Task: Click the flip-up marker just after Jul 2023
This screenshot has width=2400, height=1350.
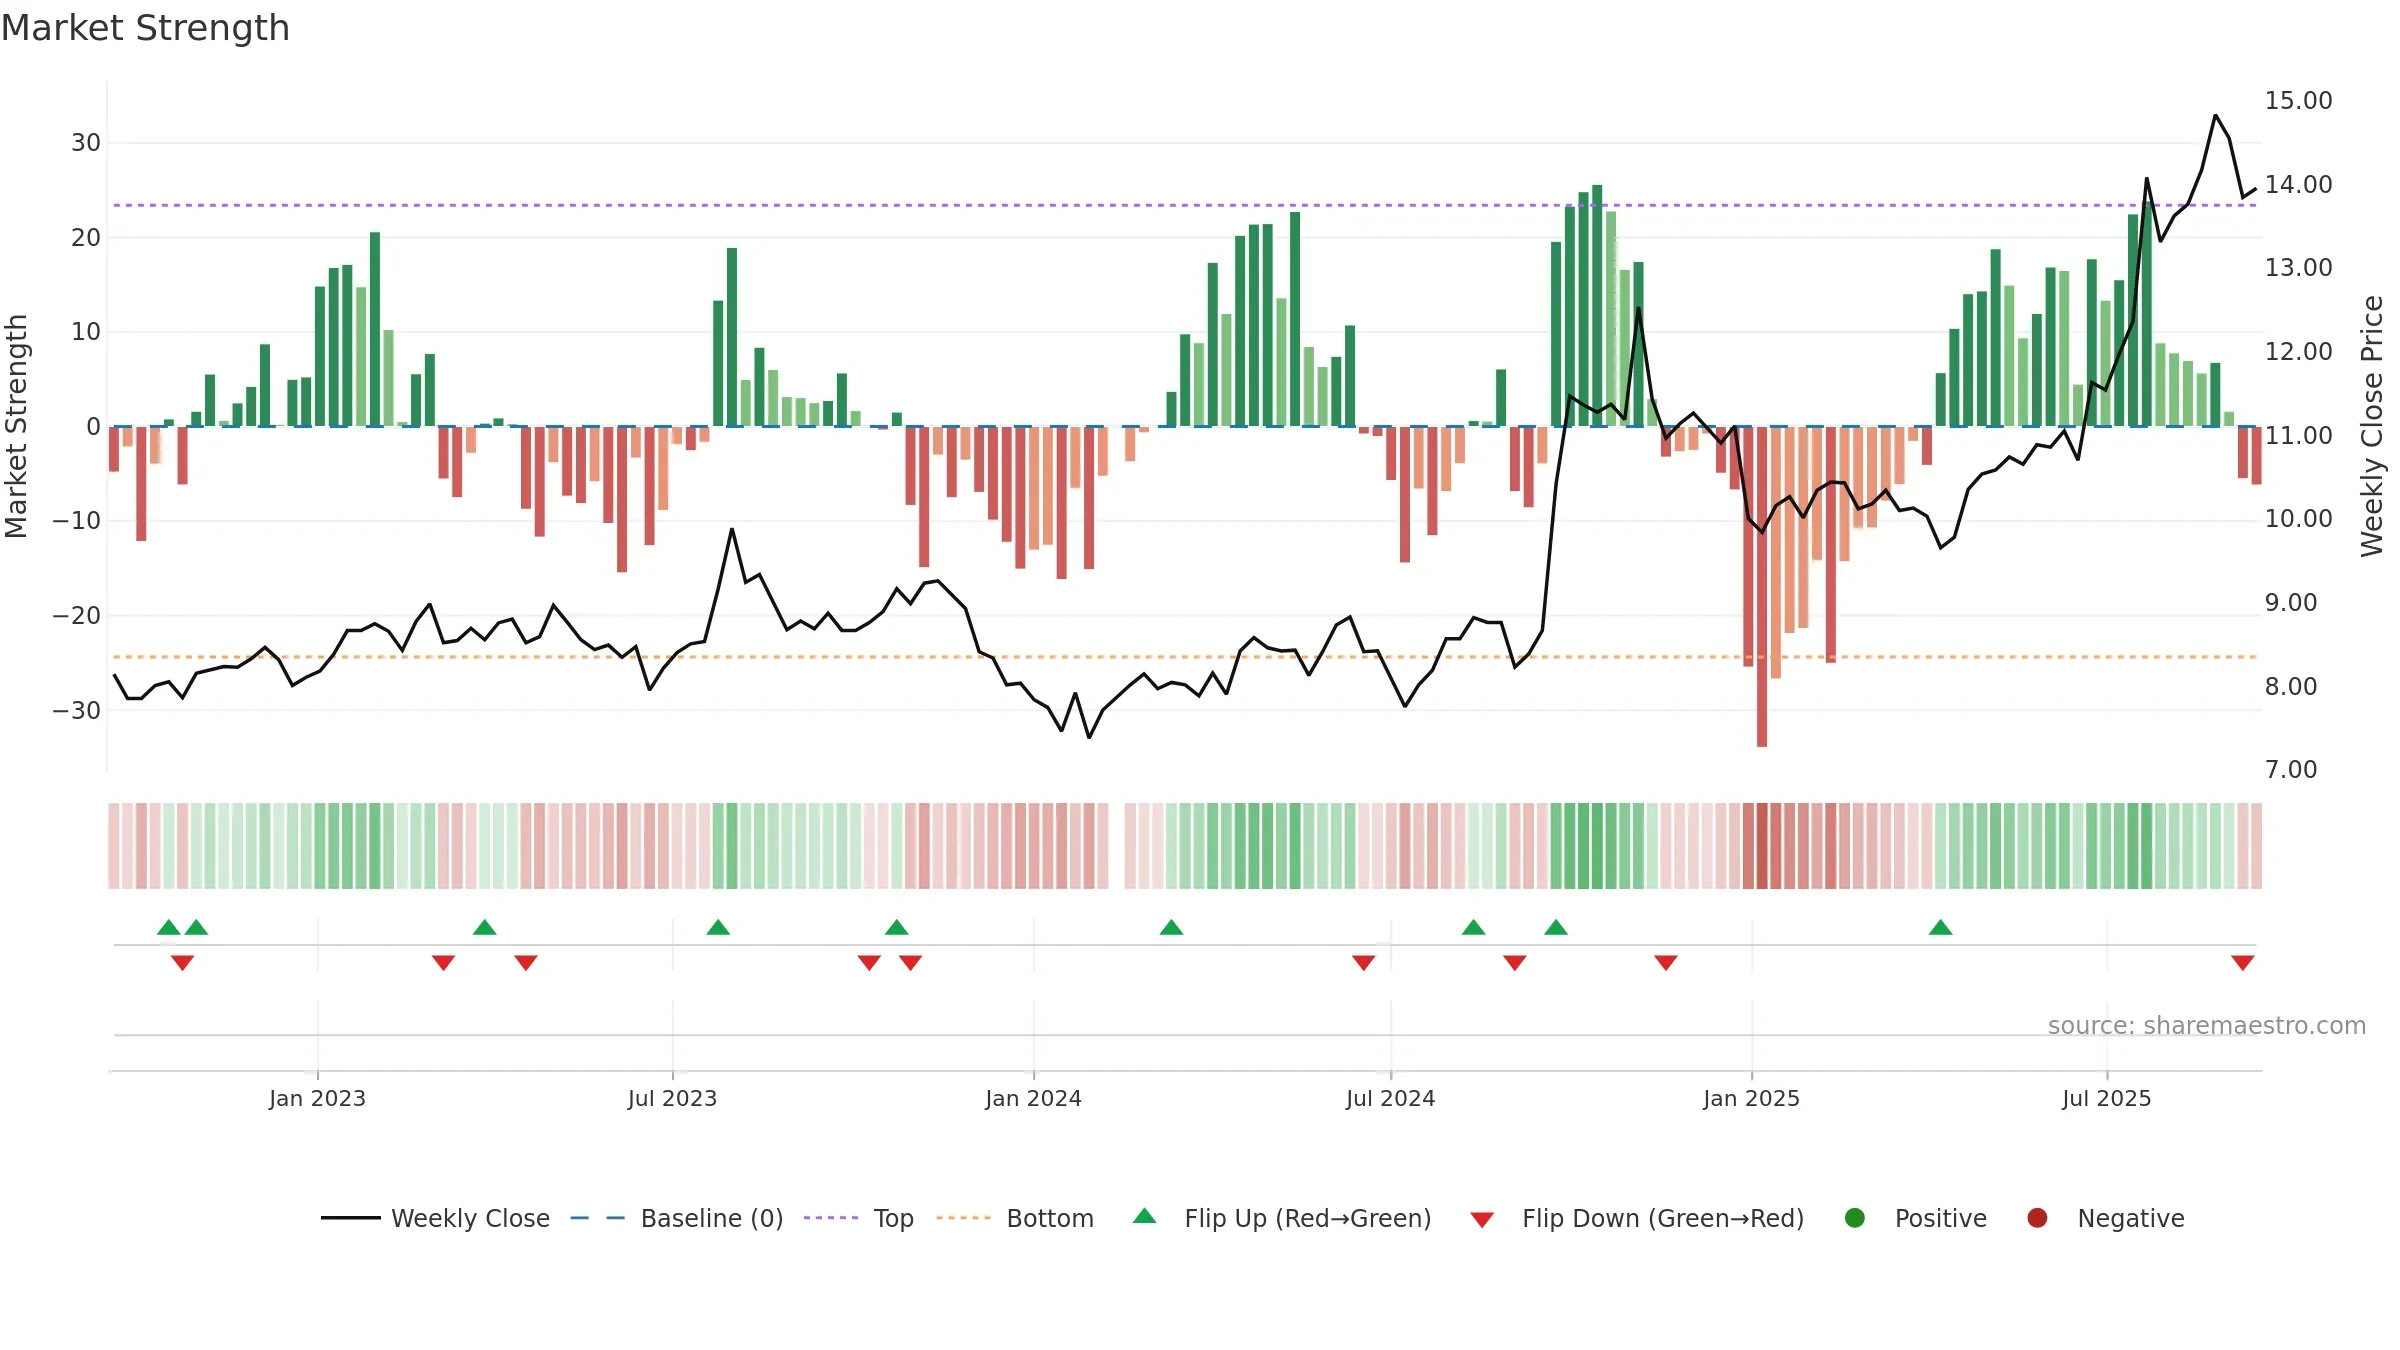Action: (718, 927)
